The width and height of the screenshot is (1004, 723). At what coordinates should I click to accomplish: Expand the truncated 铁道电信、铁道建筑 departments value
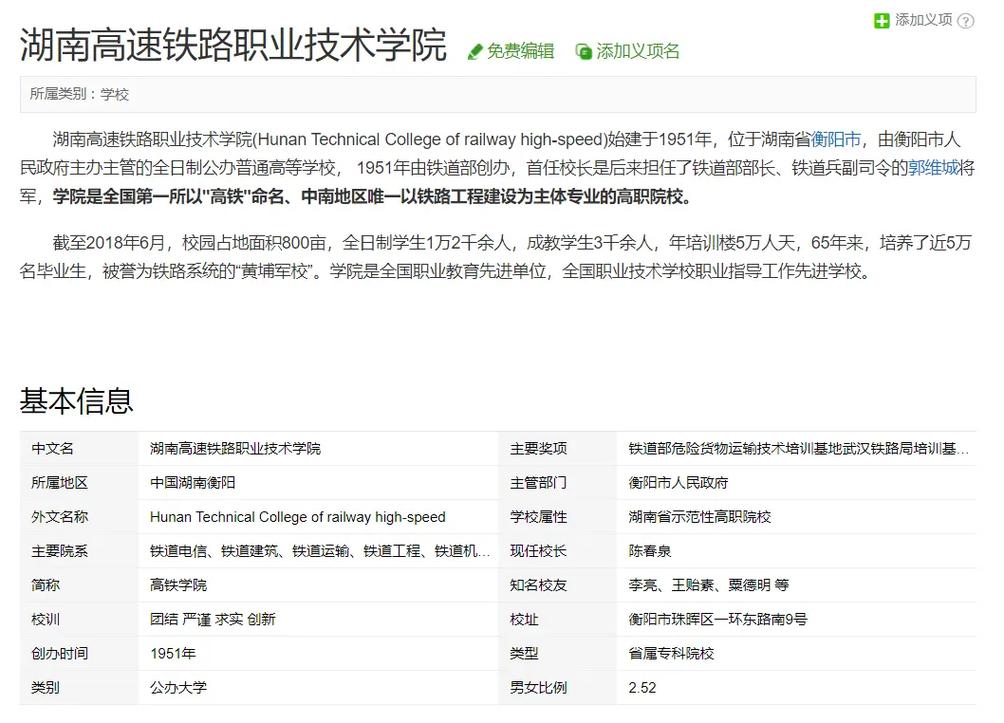point(320,551)
